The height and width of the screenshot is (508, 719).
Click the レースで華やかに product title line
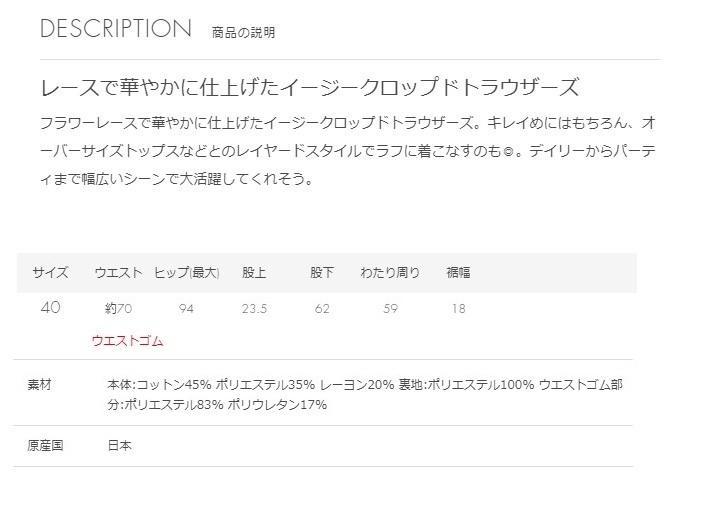pos(310,87)
